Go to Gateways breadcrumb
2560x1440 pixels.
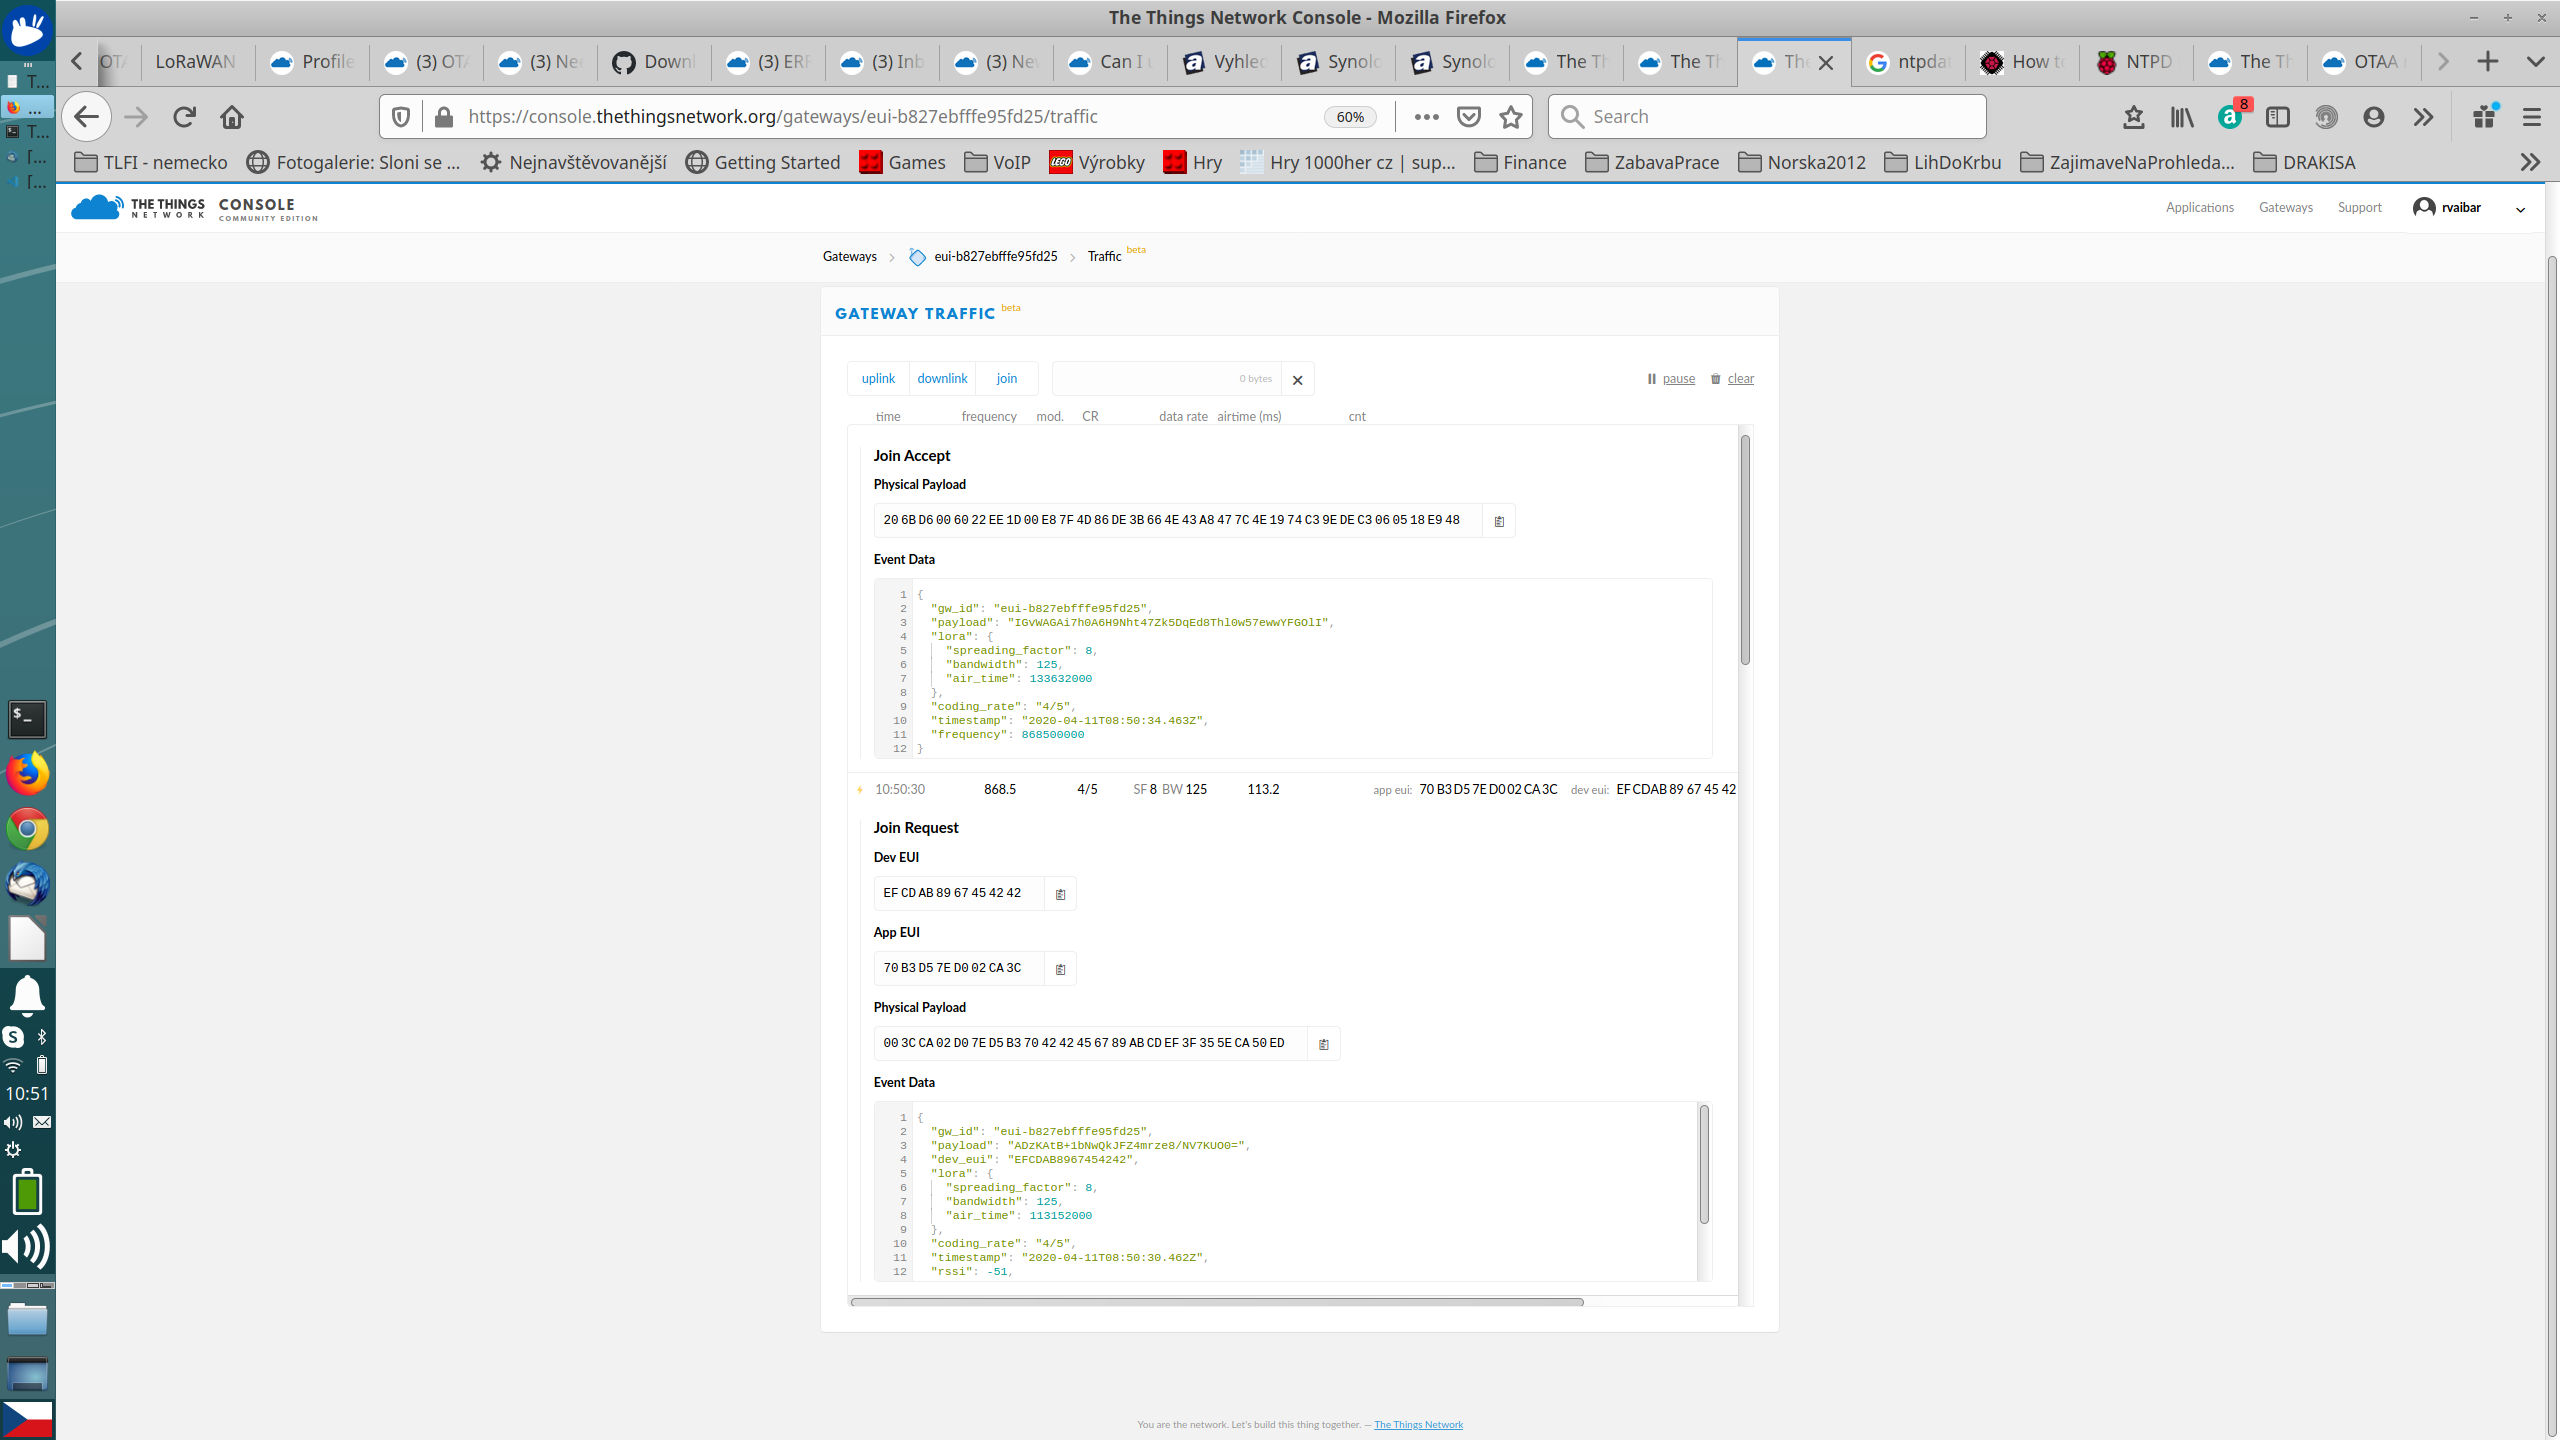pyautogui.click(x=849, y=257)
